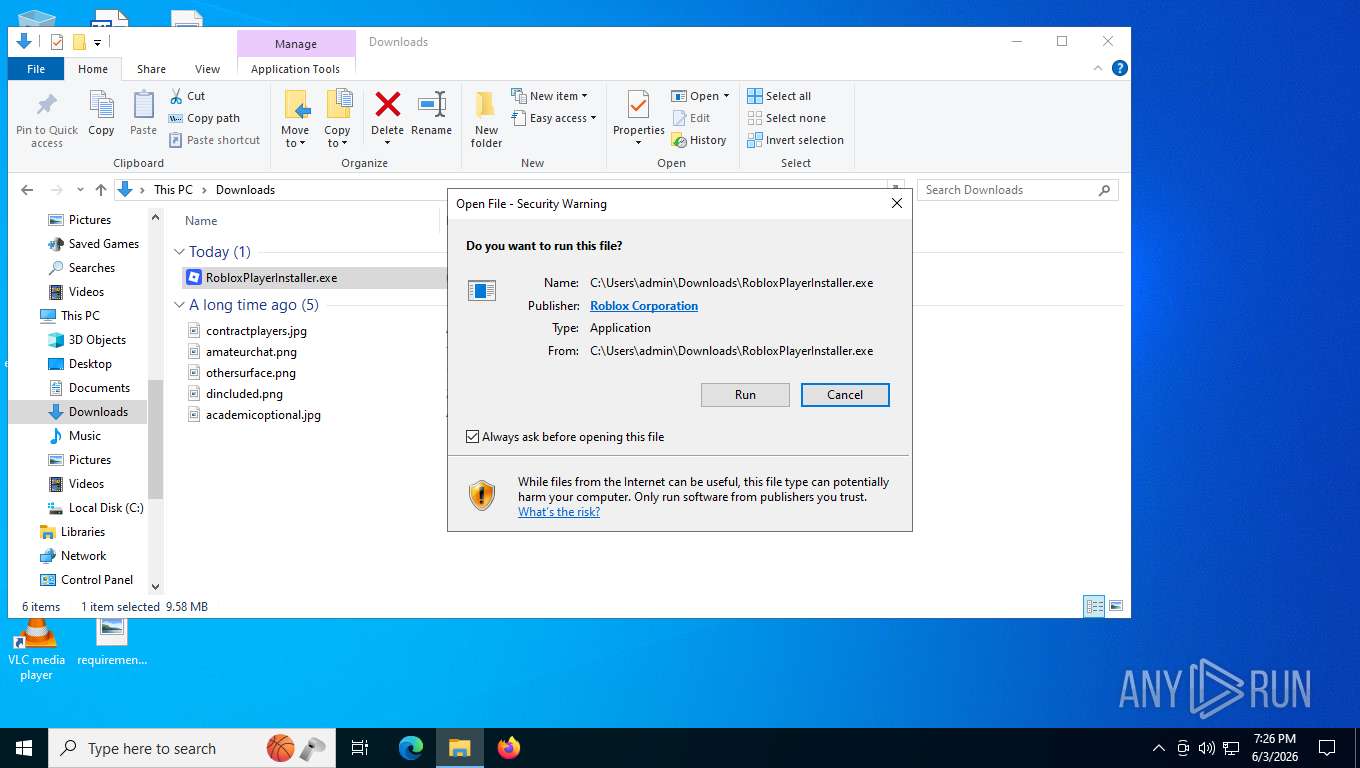Click the Windows Start button

[23, 748]
